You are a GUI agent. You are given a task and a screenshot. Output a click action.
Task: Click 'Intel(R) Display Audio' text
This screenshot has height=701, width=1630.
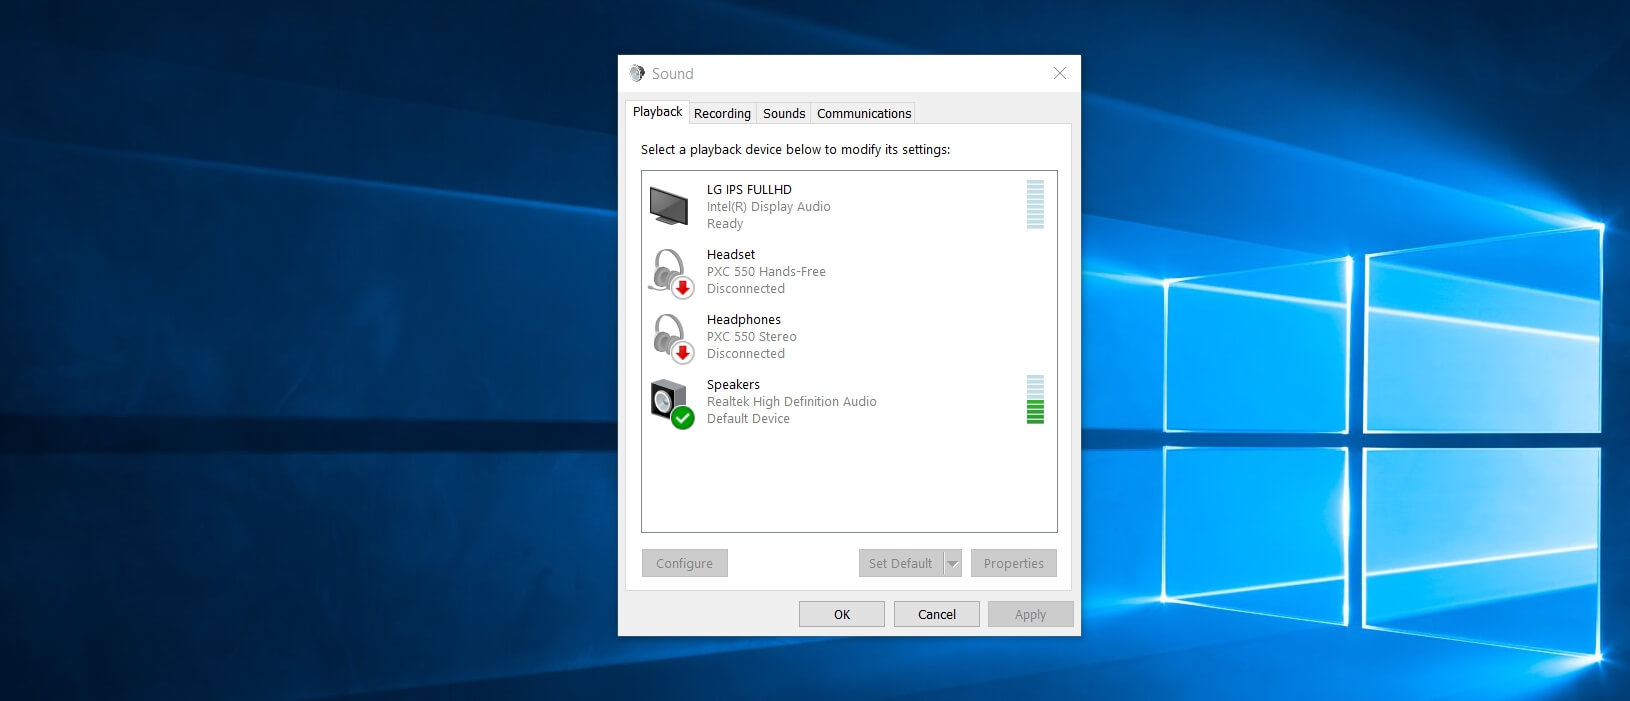click(768, 207)
